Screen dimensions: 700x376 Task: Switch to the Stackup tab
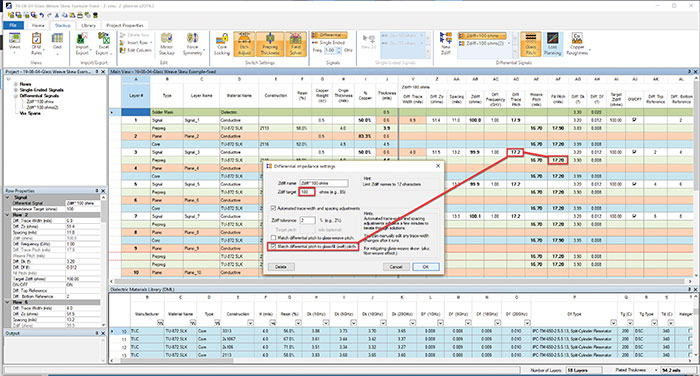coord(62,25)
